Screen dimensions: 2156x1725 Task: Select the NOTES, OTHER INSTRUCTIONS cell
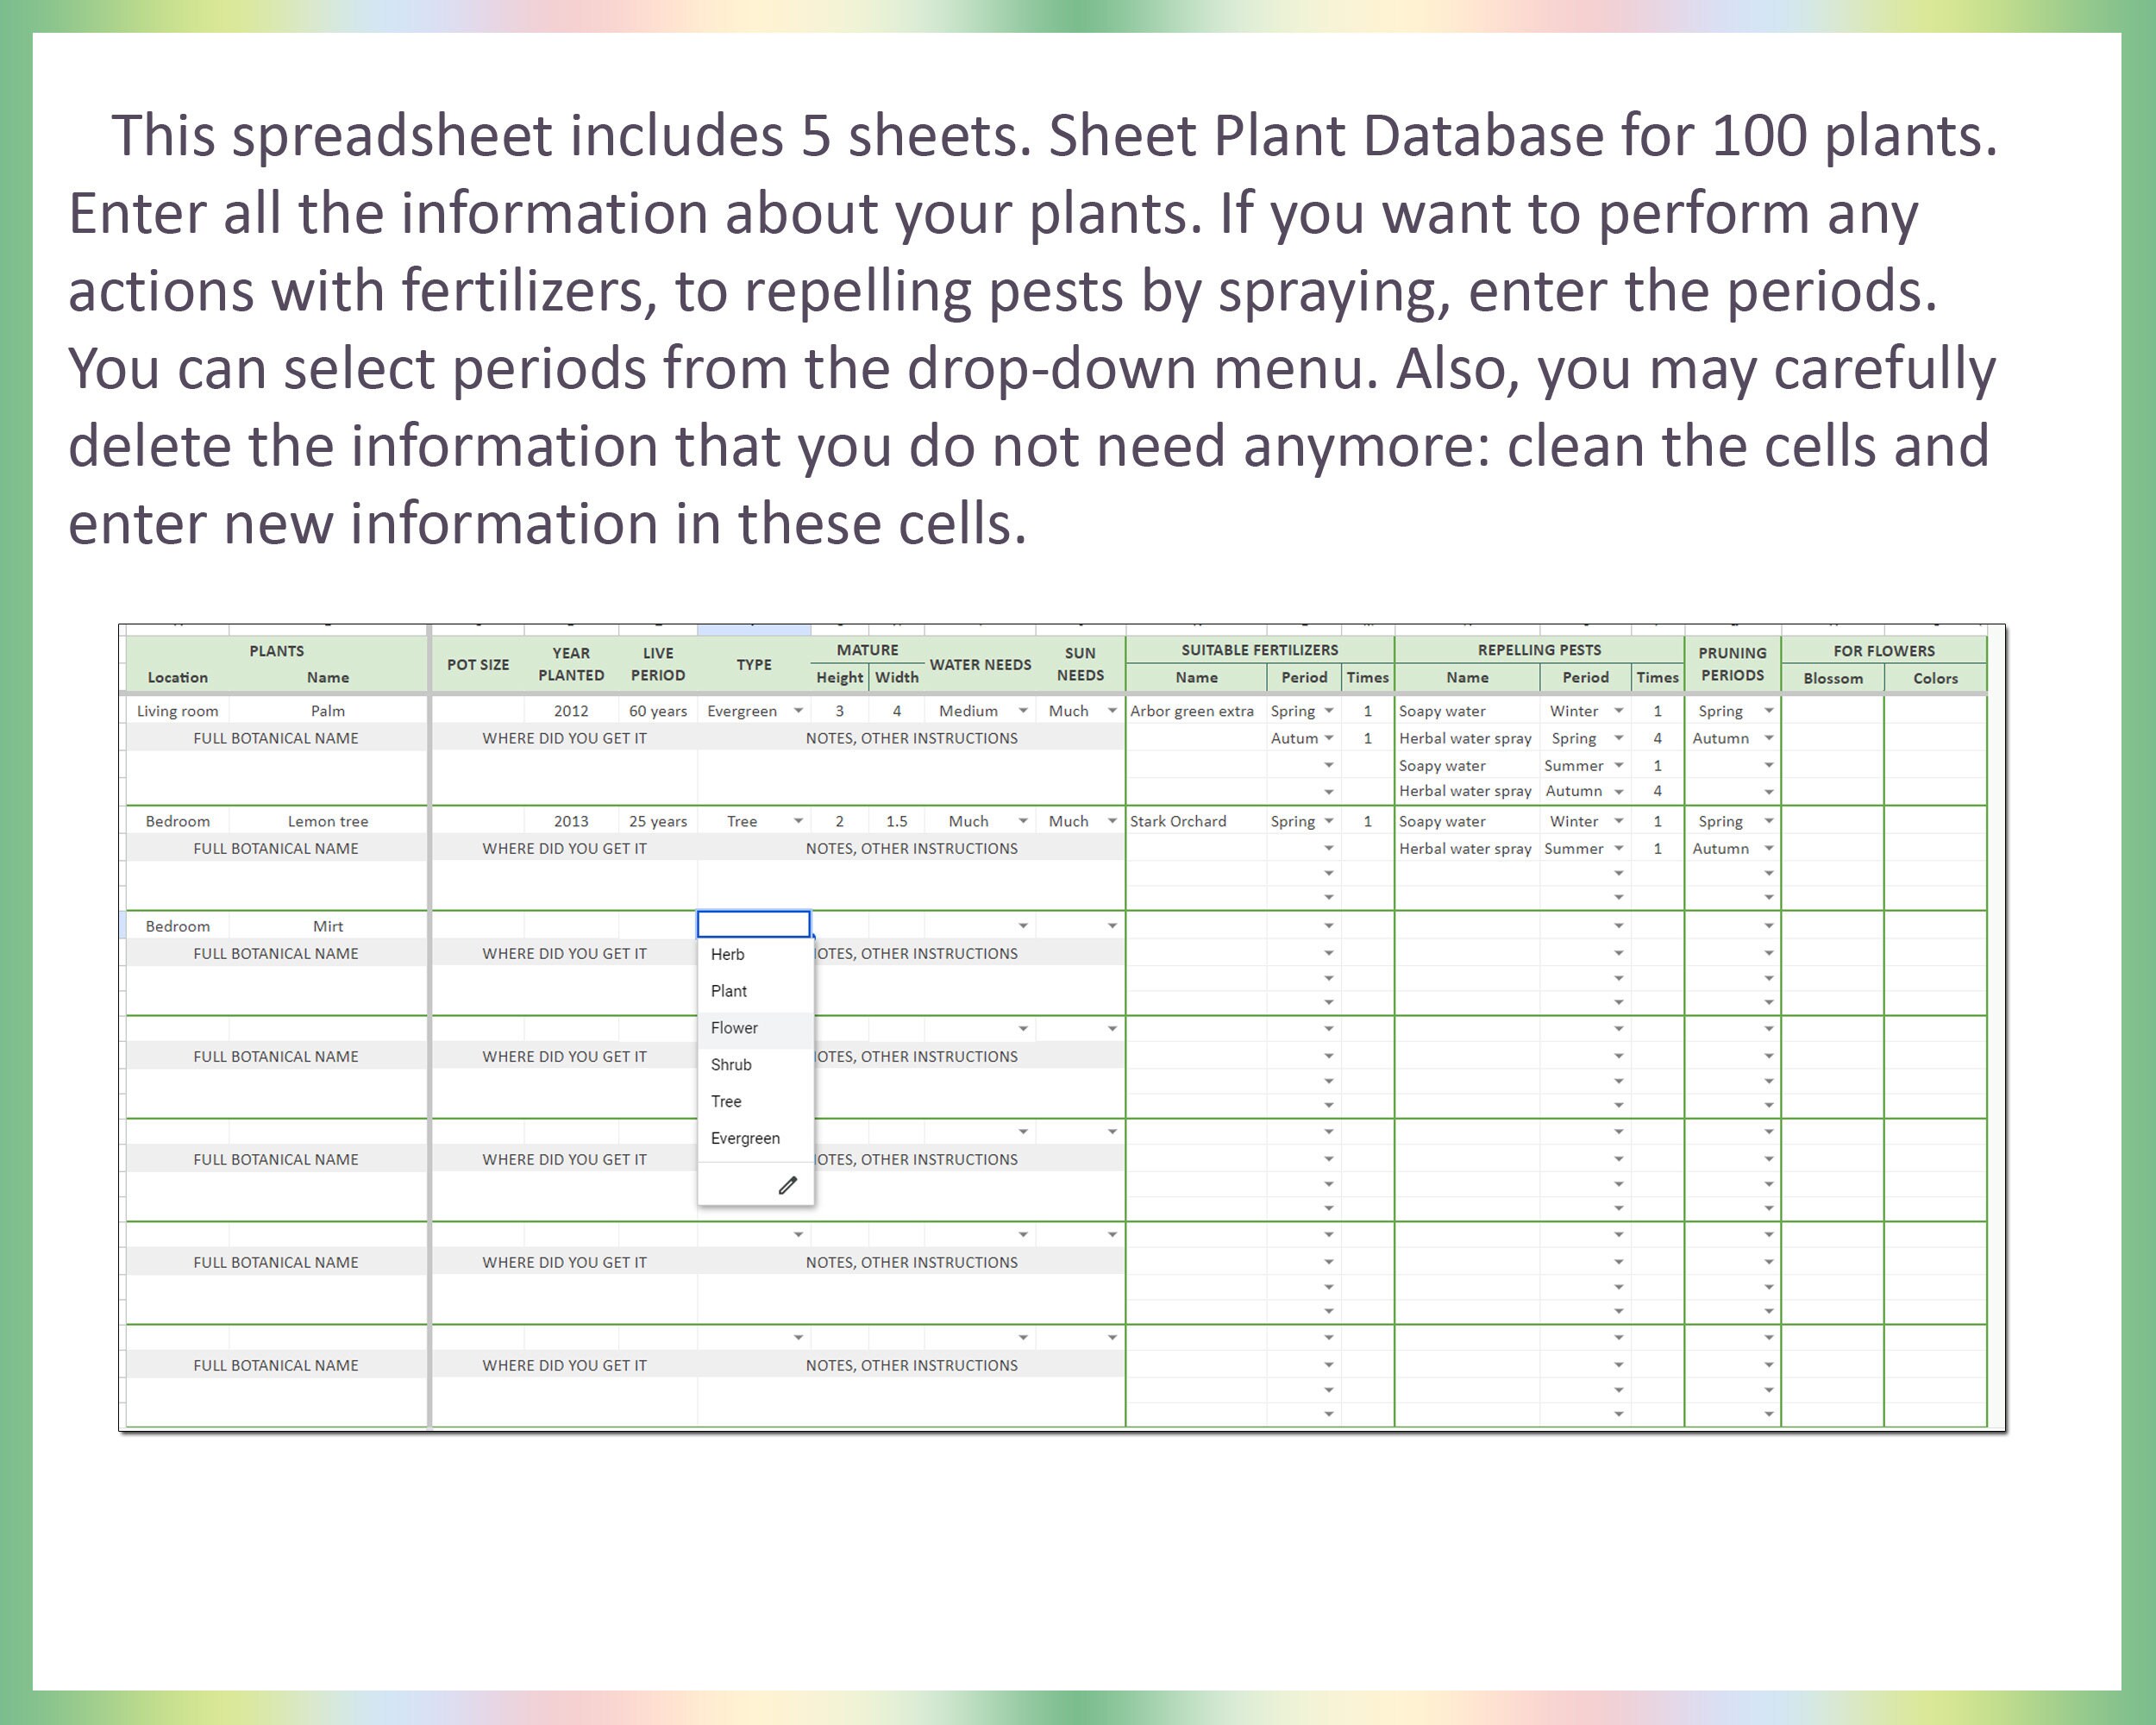pyautogui.click(x=912, y=738)
